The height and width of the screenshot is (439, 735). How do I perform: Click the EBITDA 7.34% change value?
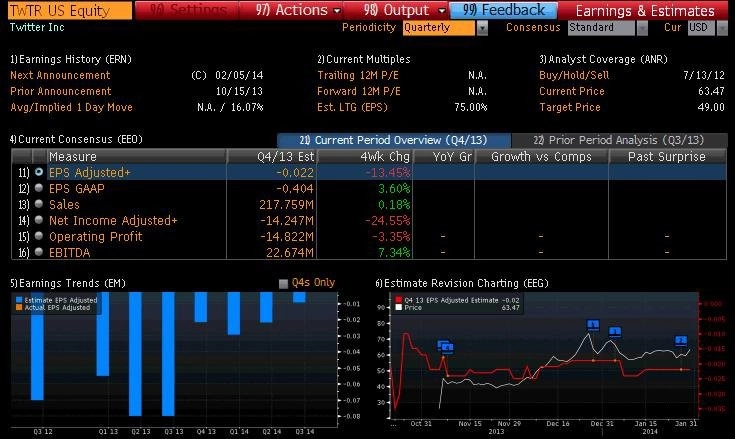pyautogui.click(x=394, y=252)
